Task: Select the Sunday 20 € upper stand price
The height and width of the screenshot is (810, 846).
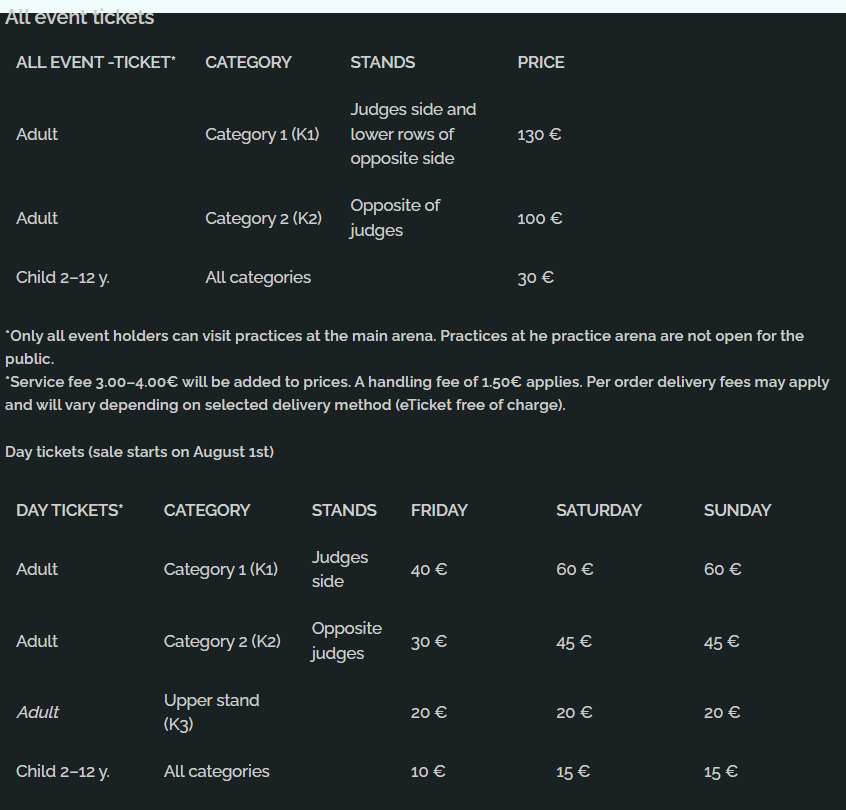Action: pos(722,712)
